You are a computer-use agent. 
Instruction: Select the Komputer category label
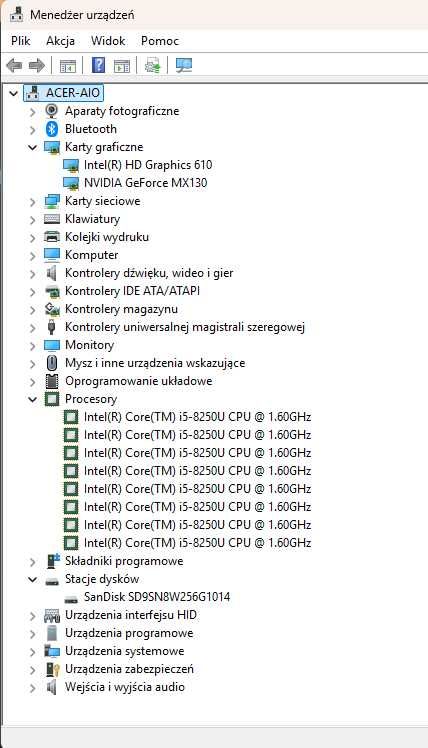tap(92, 255)
